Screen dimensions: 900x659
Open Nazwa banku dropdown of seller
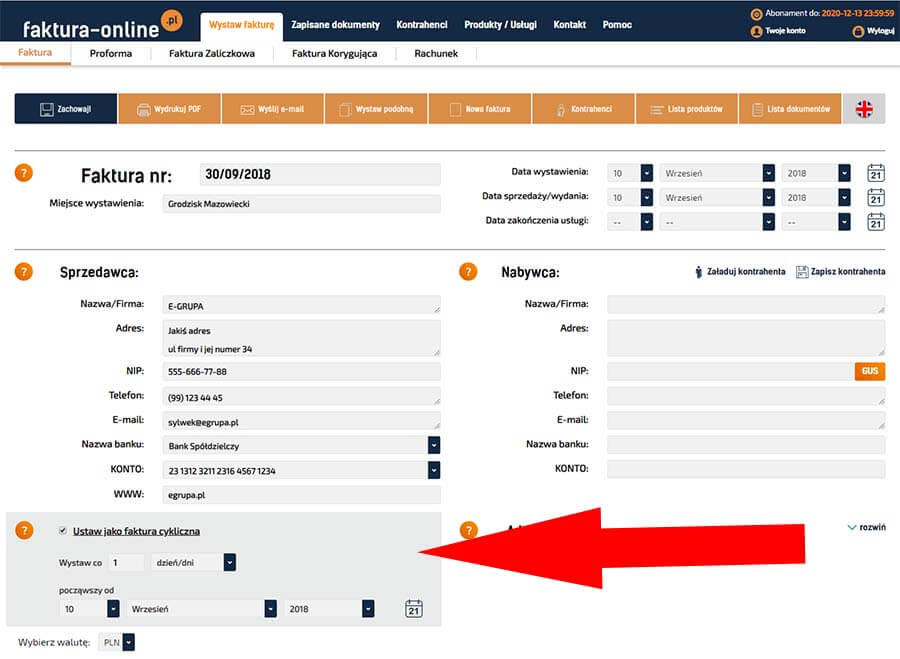(434, 445)
